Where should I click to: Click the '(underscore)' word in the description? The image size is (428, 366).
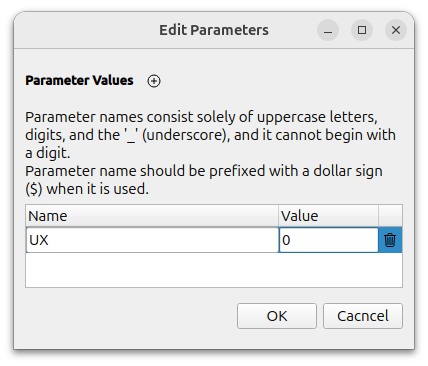pos(186,135)
